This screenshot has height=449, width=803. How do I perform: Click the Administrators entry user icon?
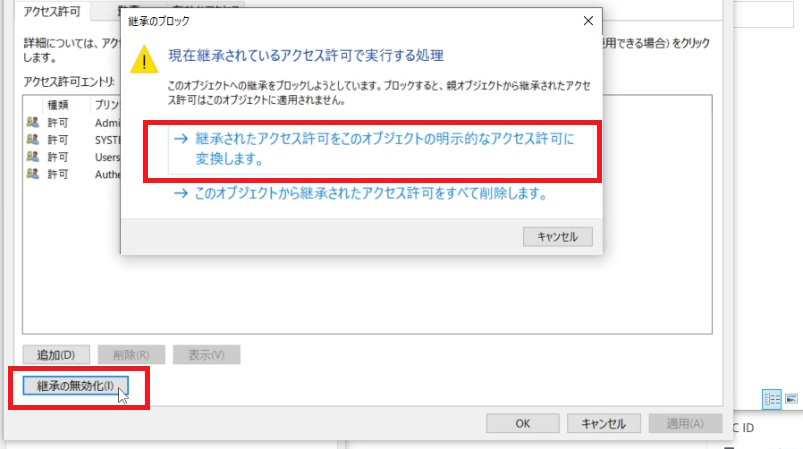[33, 122]
